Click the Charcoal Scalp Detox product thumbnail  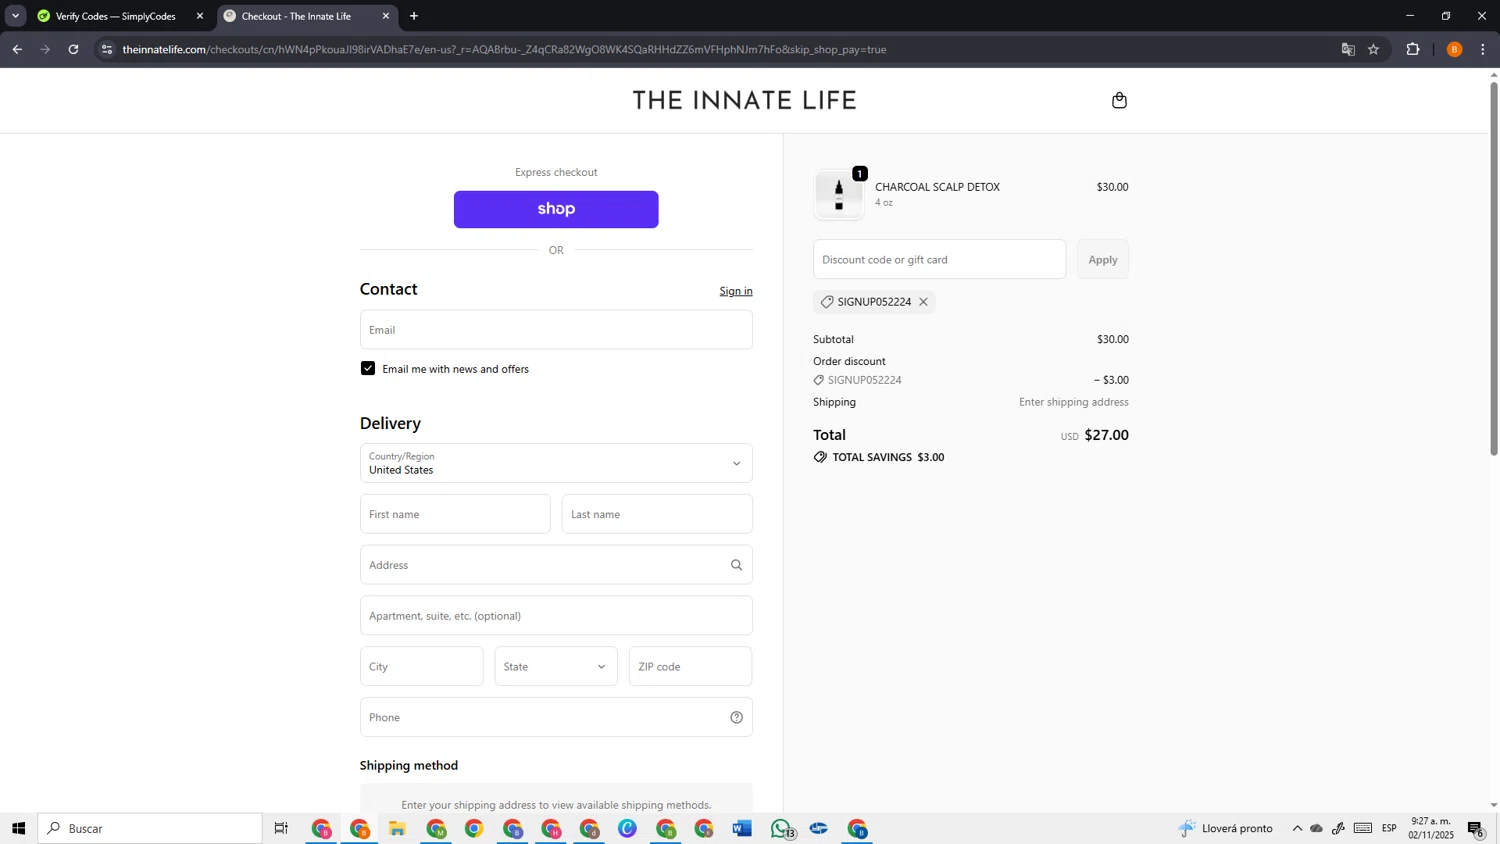pyautogui.click(x=839, y=194)
